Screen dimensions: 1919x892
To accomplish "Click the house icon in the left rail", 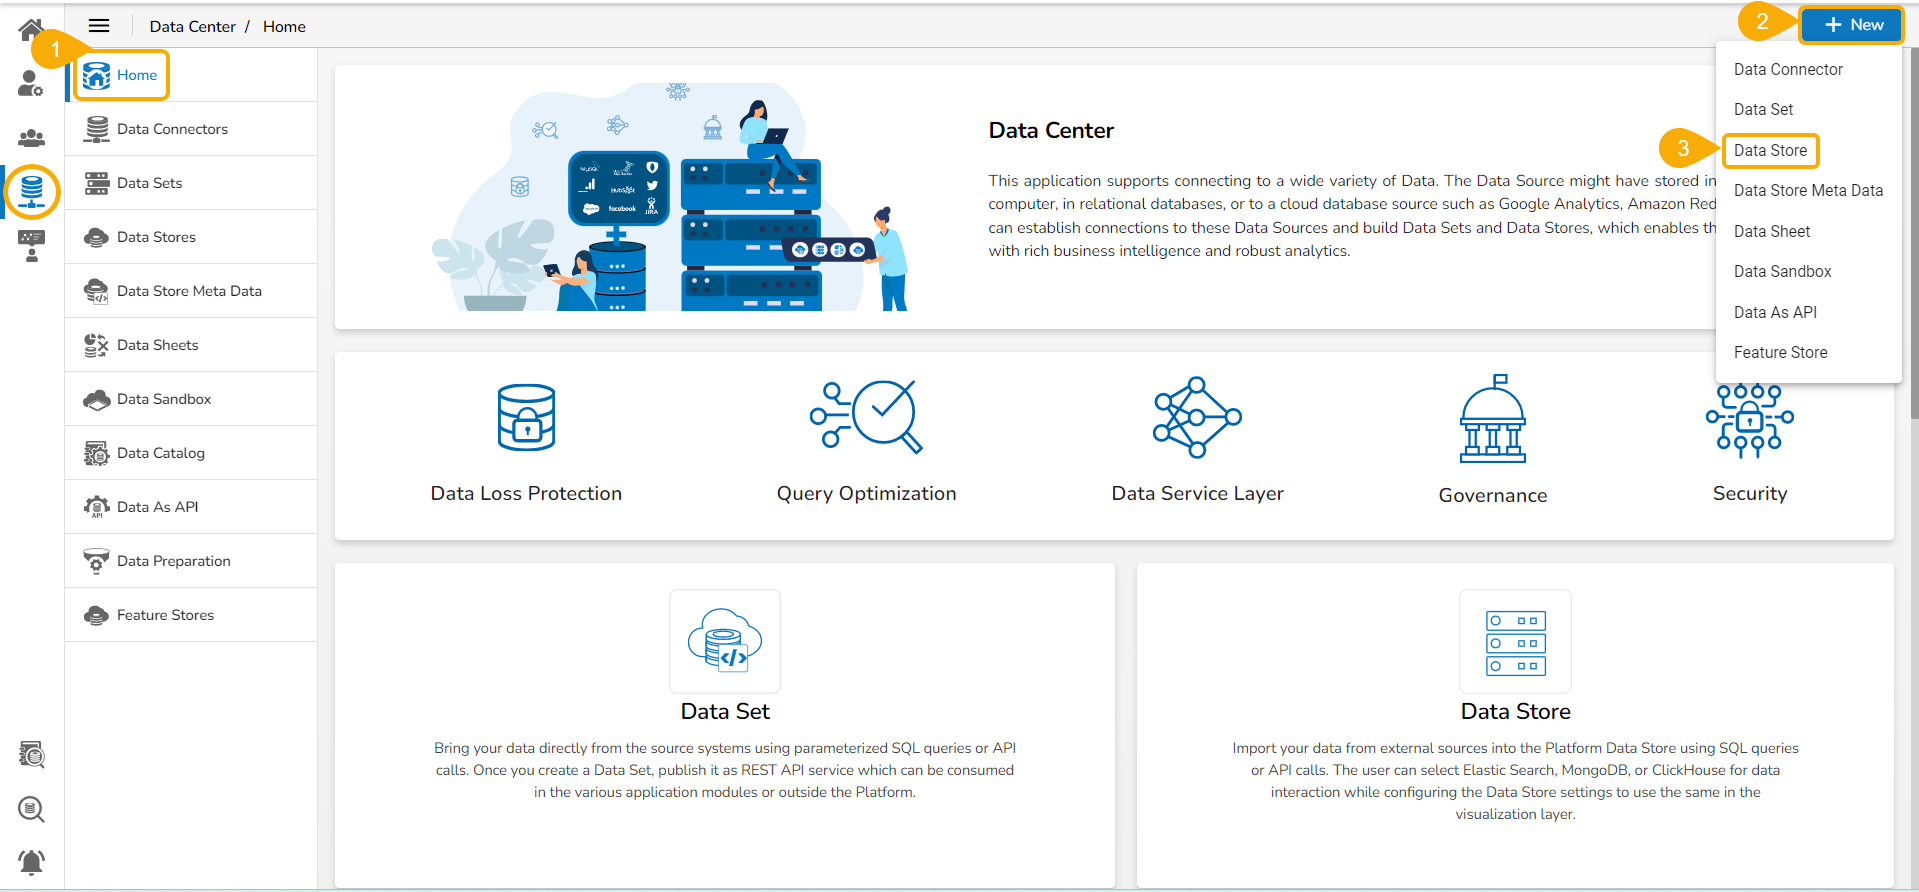I will click(31, 30).
